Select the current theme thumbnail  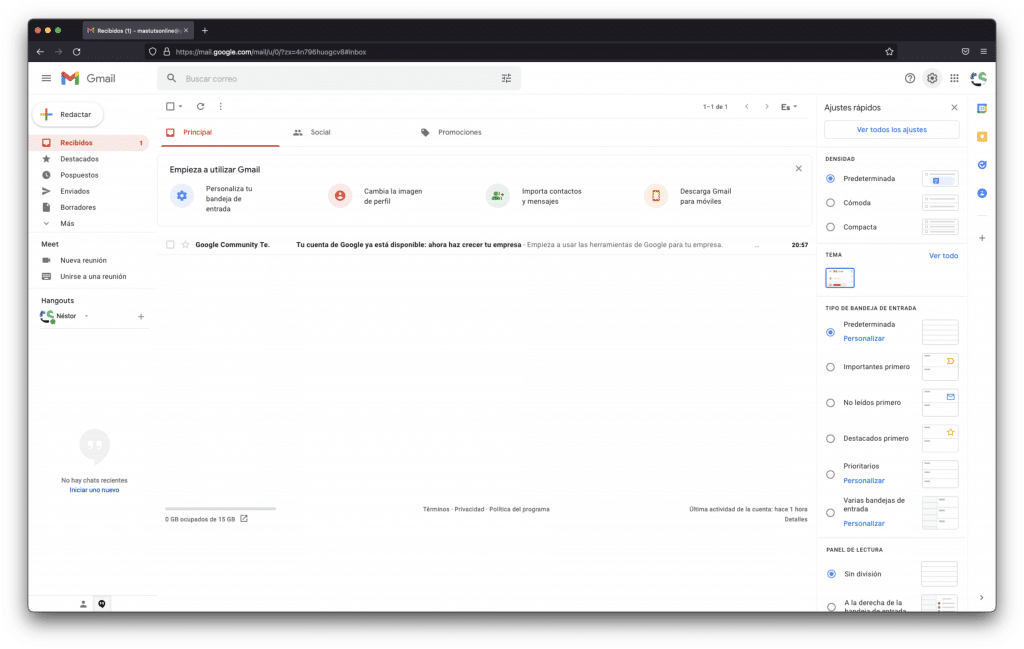839,277
